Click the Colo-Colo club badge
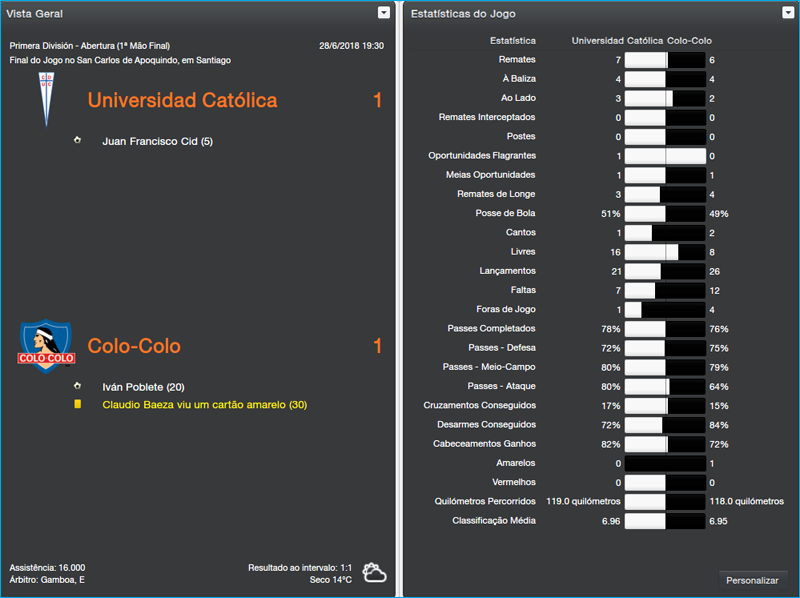This screenshot has height=598, width=800. (x=46, y=346)
